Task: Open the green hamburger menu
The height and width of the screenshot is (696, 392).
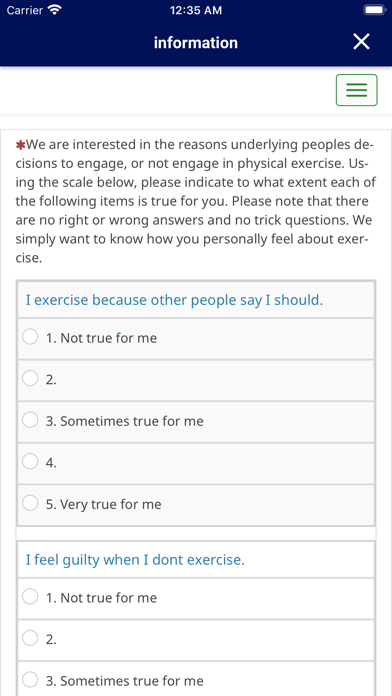Action: (x=356, y=90)
